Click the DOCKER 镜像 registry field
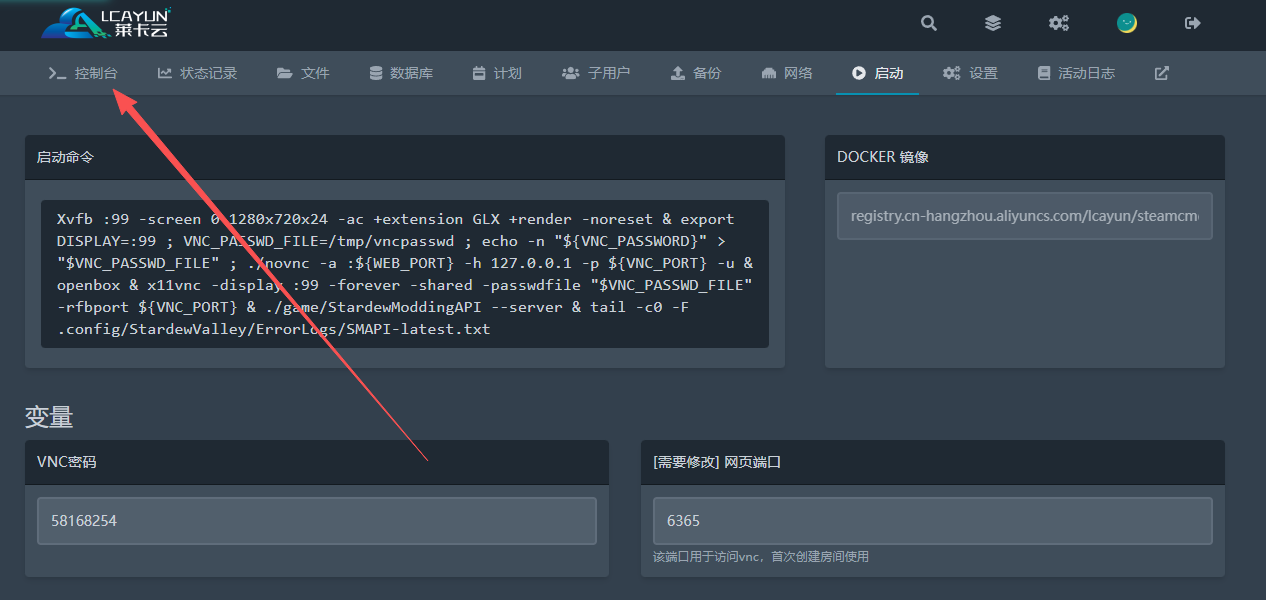1266x600 pixels. (x=1024, y=216)
